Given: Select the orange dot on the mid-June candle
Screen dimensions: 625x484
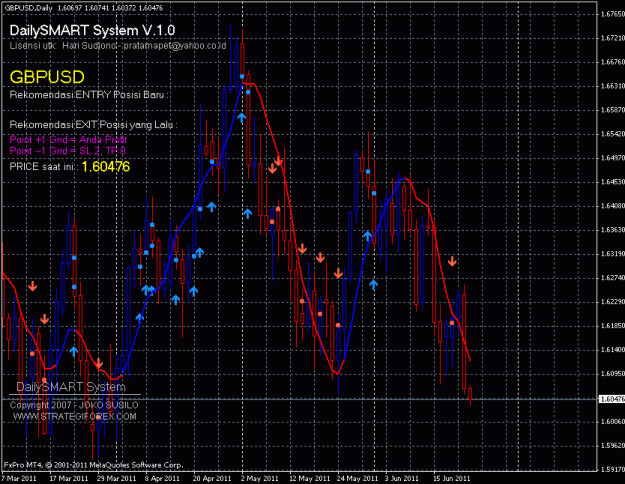Looking at the screenshot, I should point(452,323).
